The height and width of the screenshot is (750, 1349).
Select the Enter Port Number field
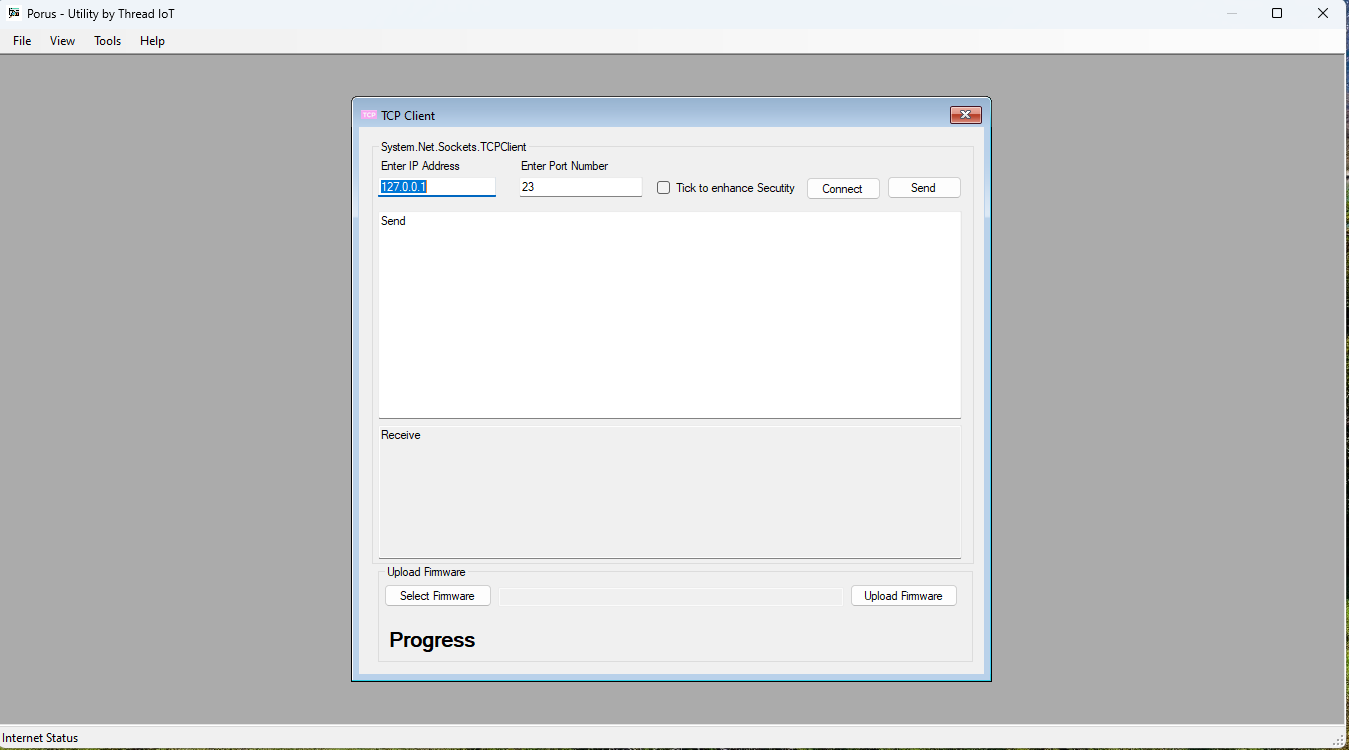coord(580,186)
